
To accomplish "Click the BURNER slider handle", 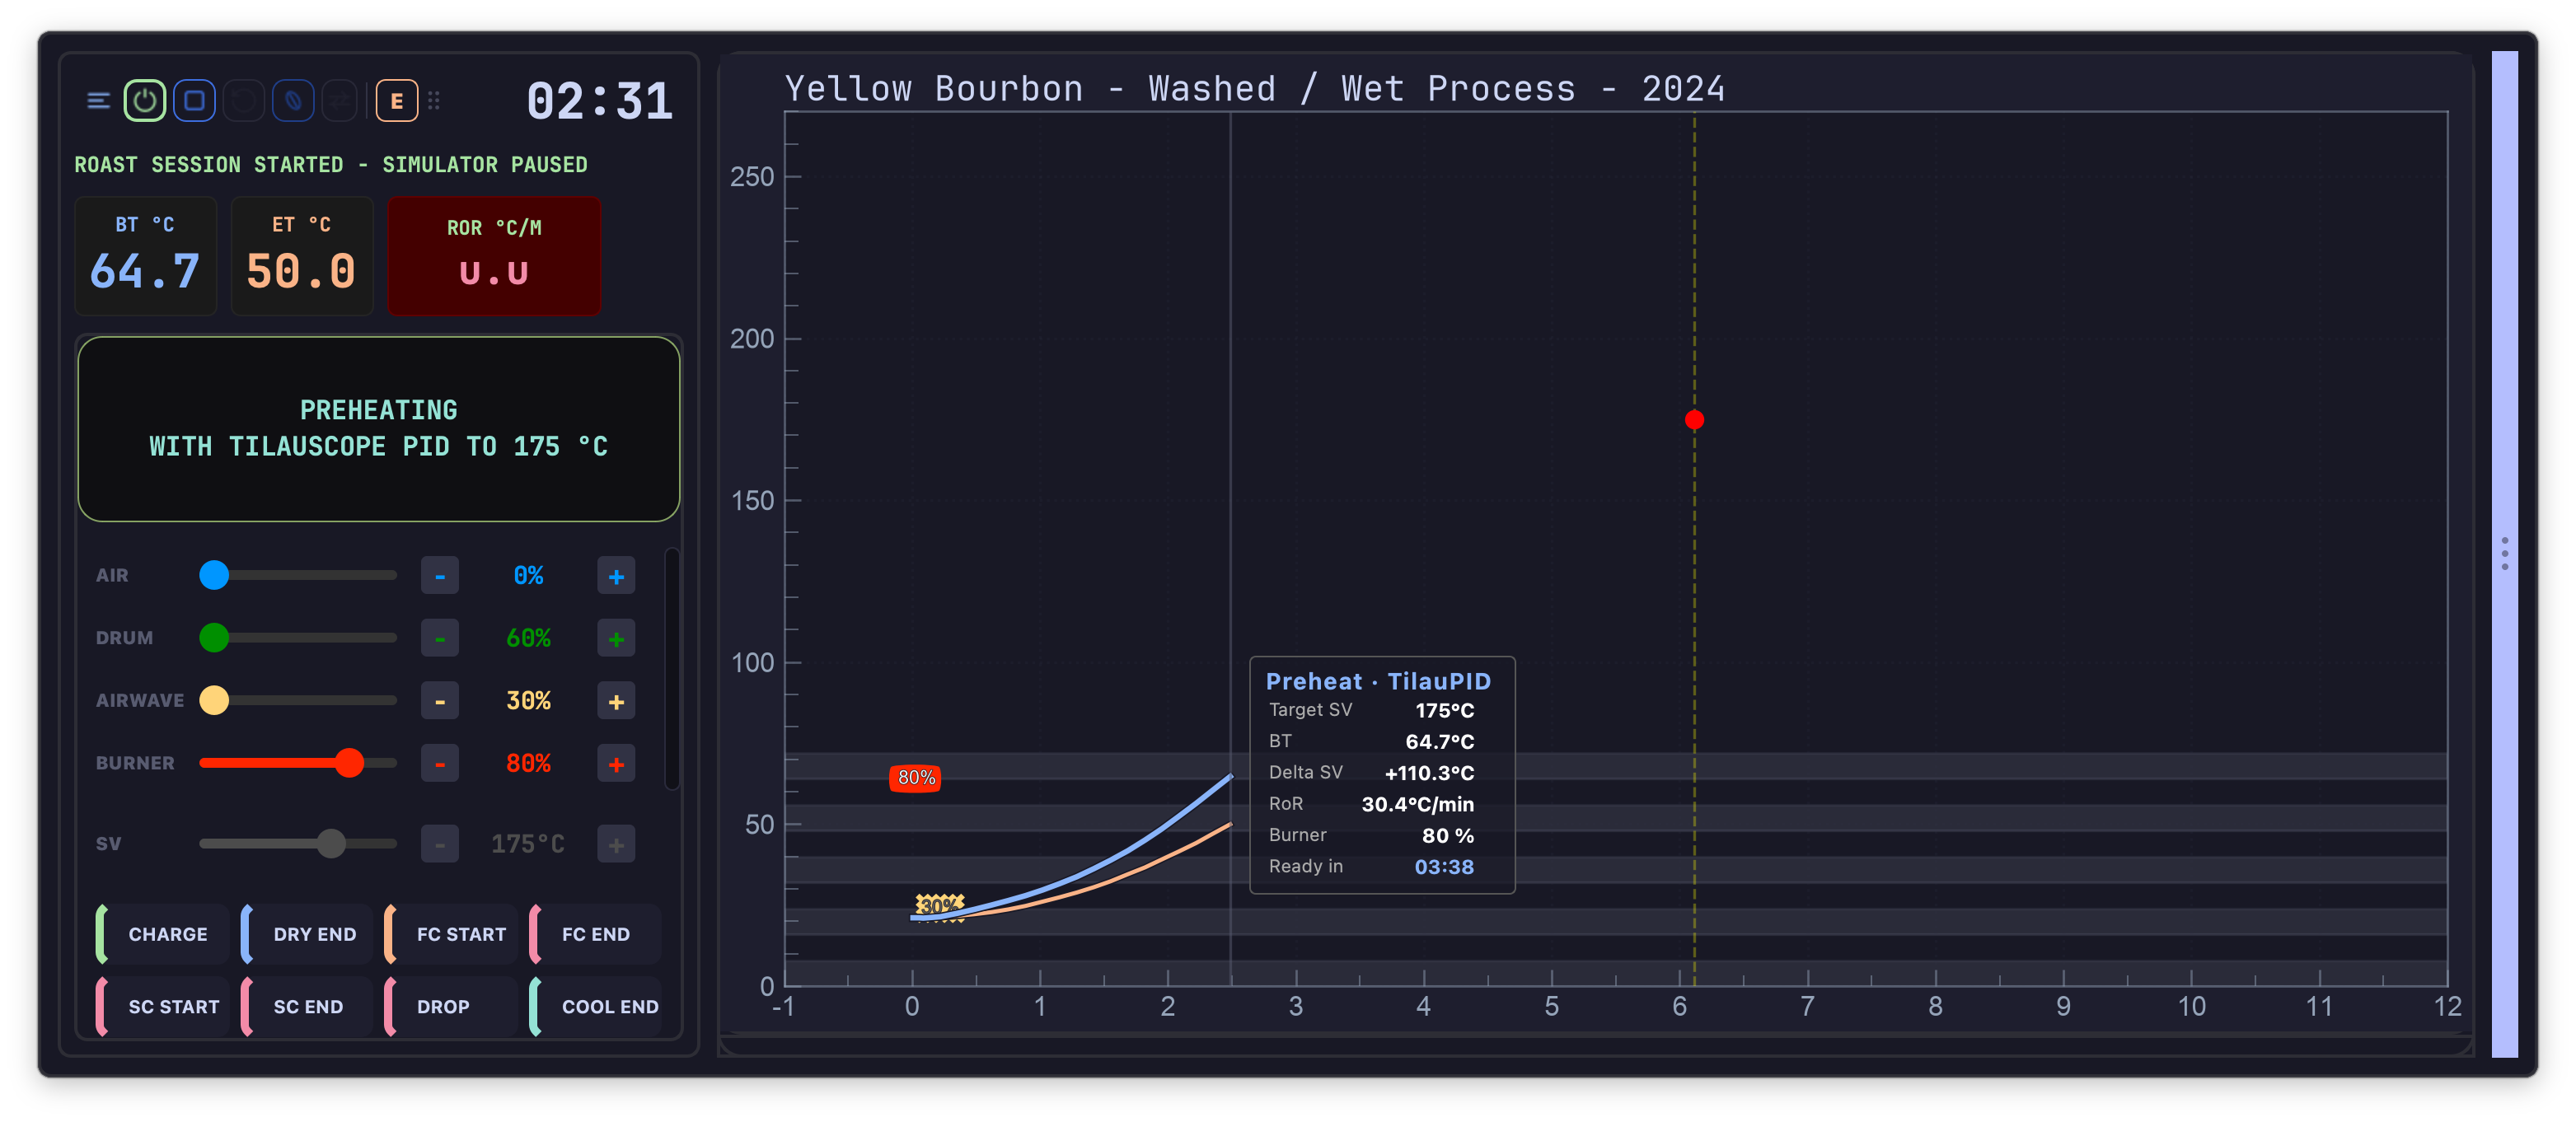I will point(349,763).
